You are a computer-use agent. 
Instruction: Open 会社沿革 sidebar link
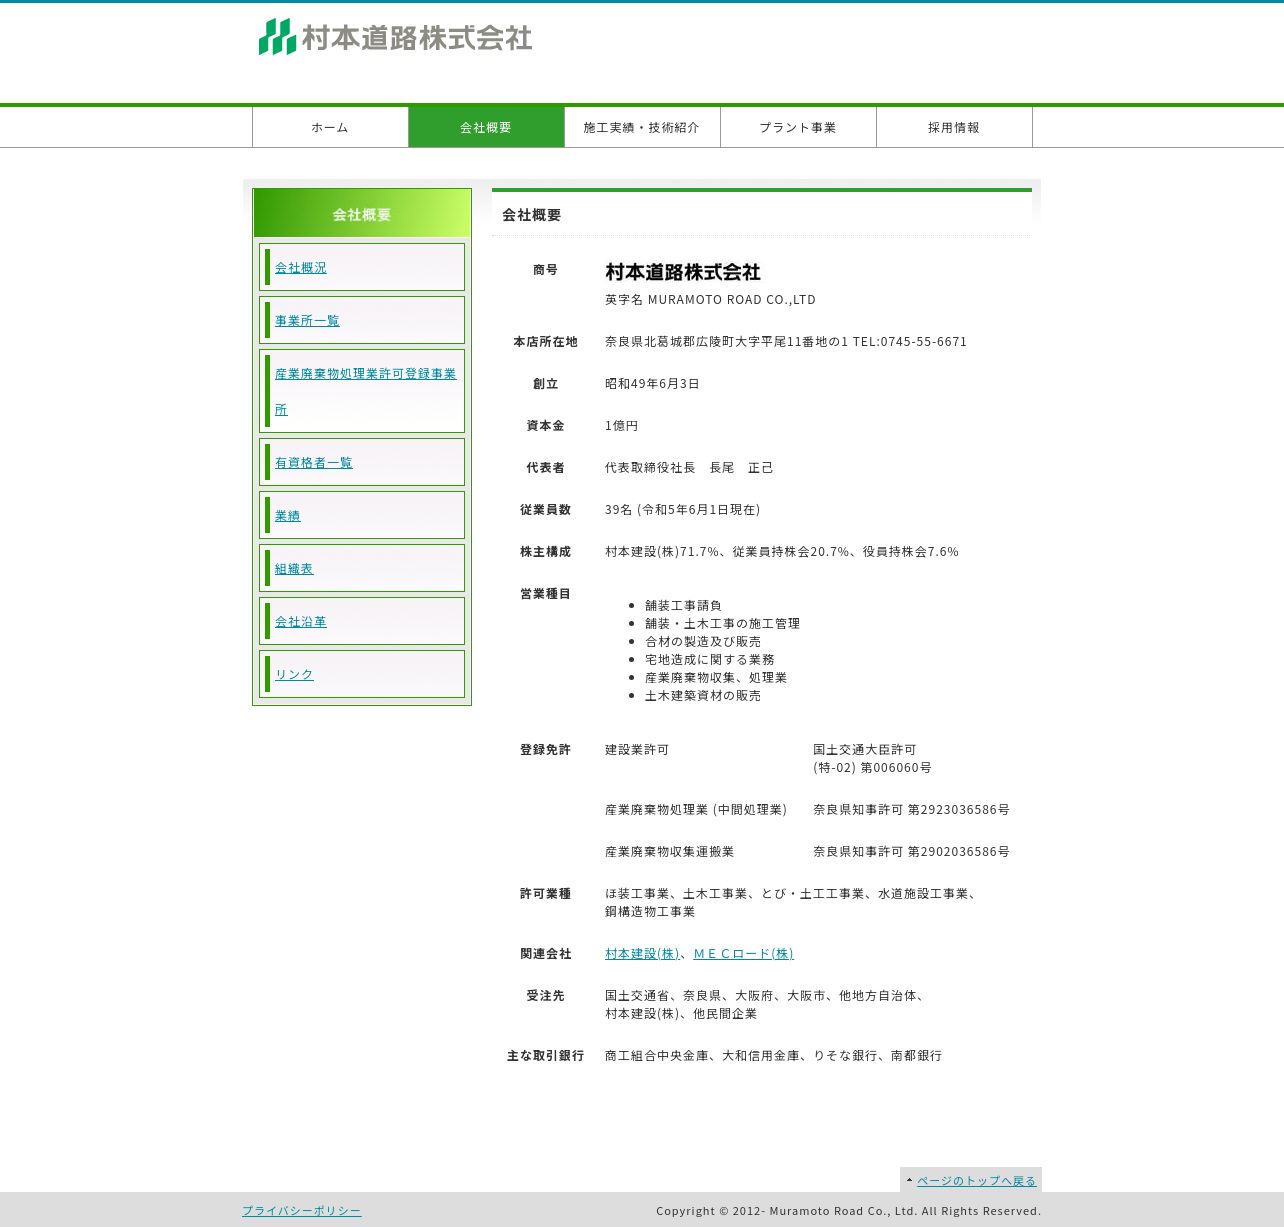coord(301,622)
